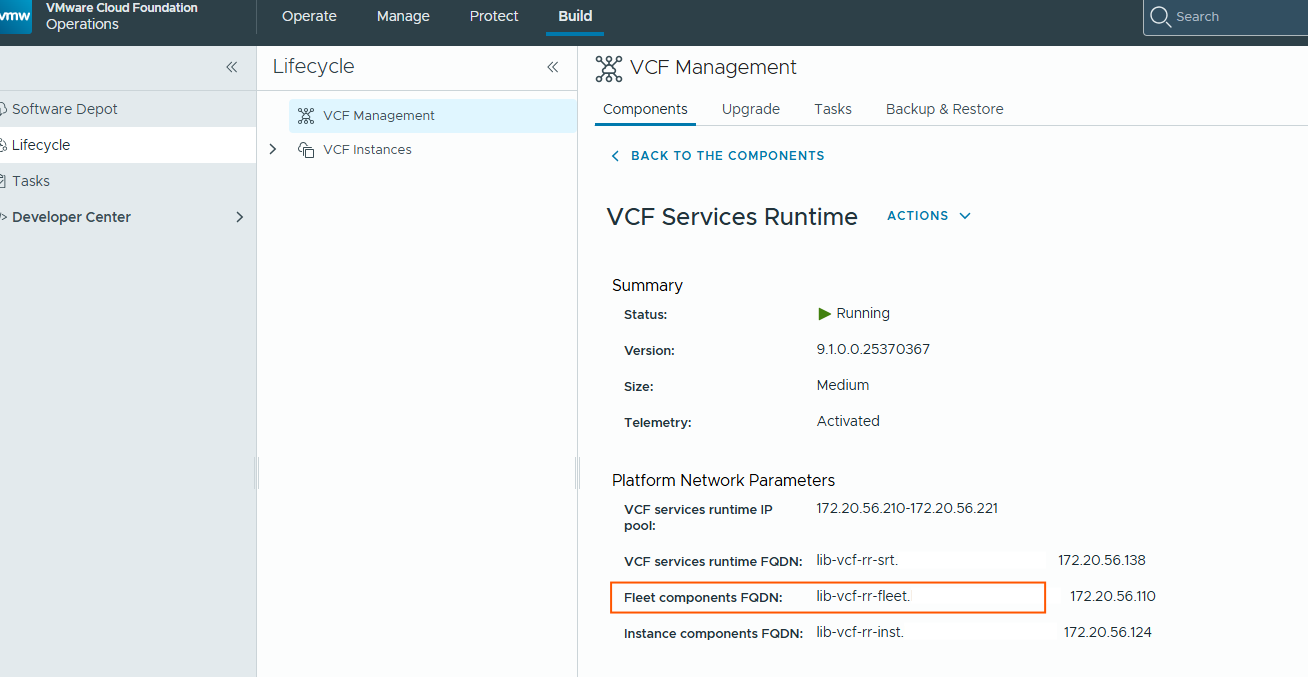Expand the VCF Instances tree node
1308x677 pixels.
tap(273, 150)
